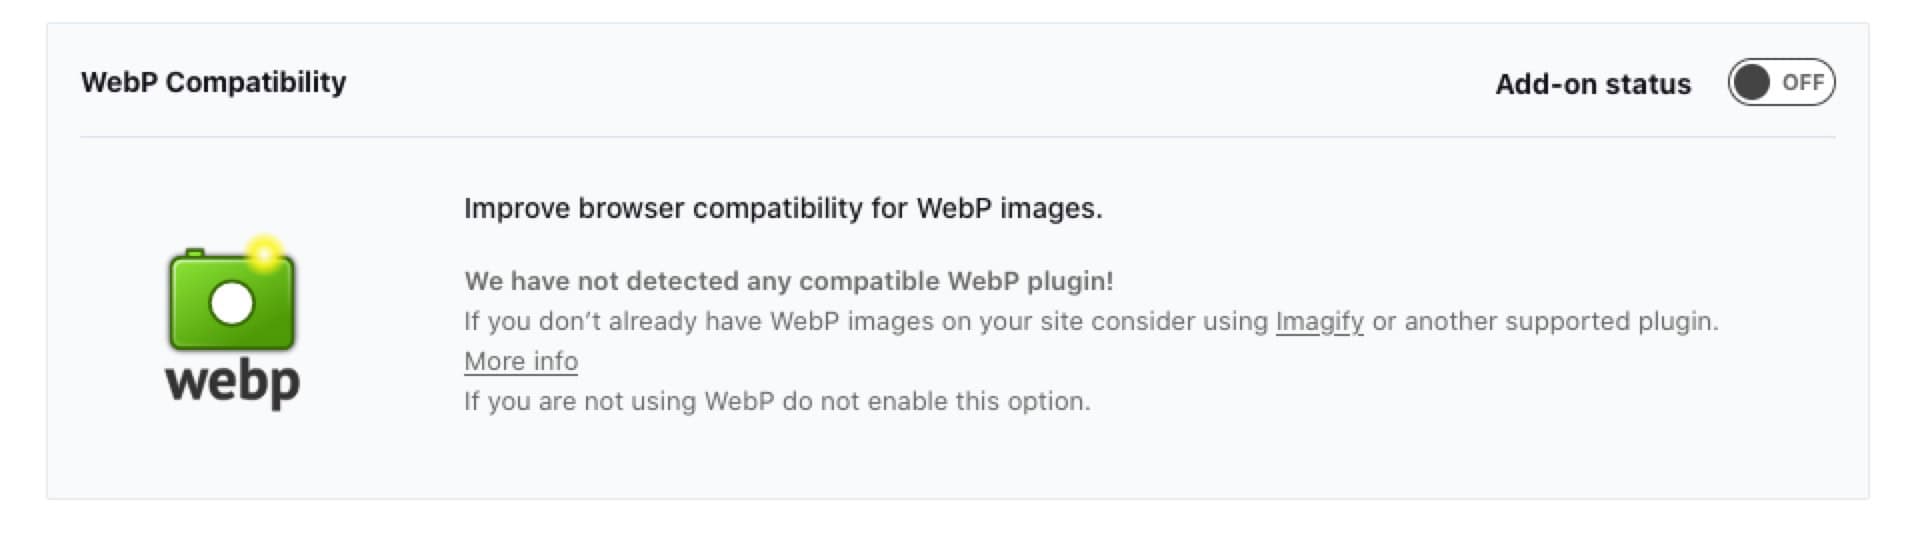The width and height of the screenshot is (1910, 554).
Task: Click the word "WebP" in the panel title
Action: 119,82
